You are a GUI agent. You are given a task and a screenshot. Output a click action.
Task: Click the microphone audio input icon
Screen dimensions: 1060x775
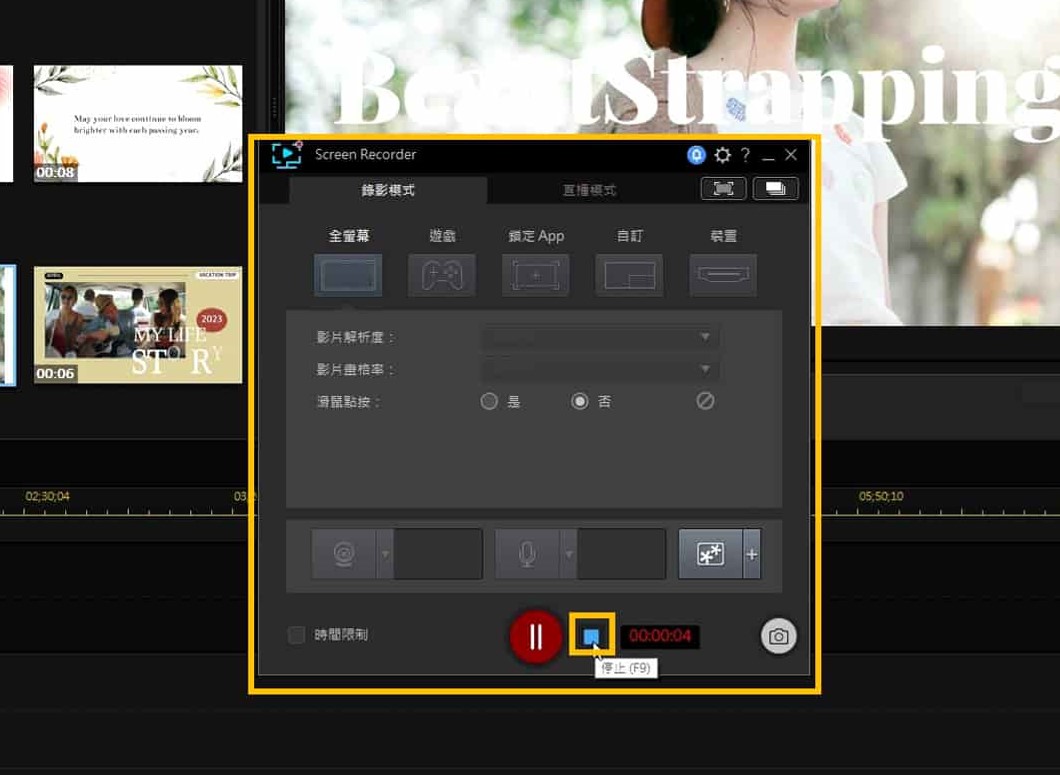(532, 554)
